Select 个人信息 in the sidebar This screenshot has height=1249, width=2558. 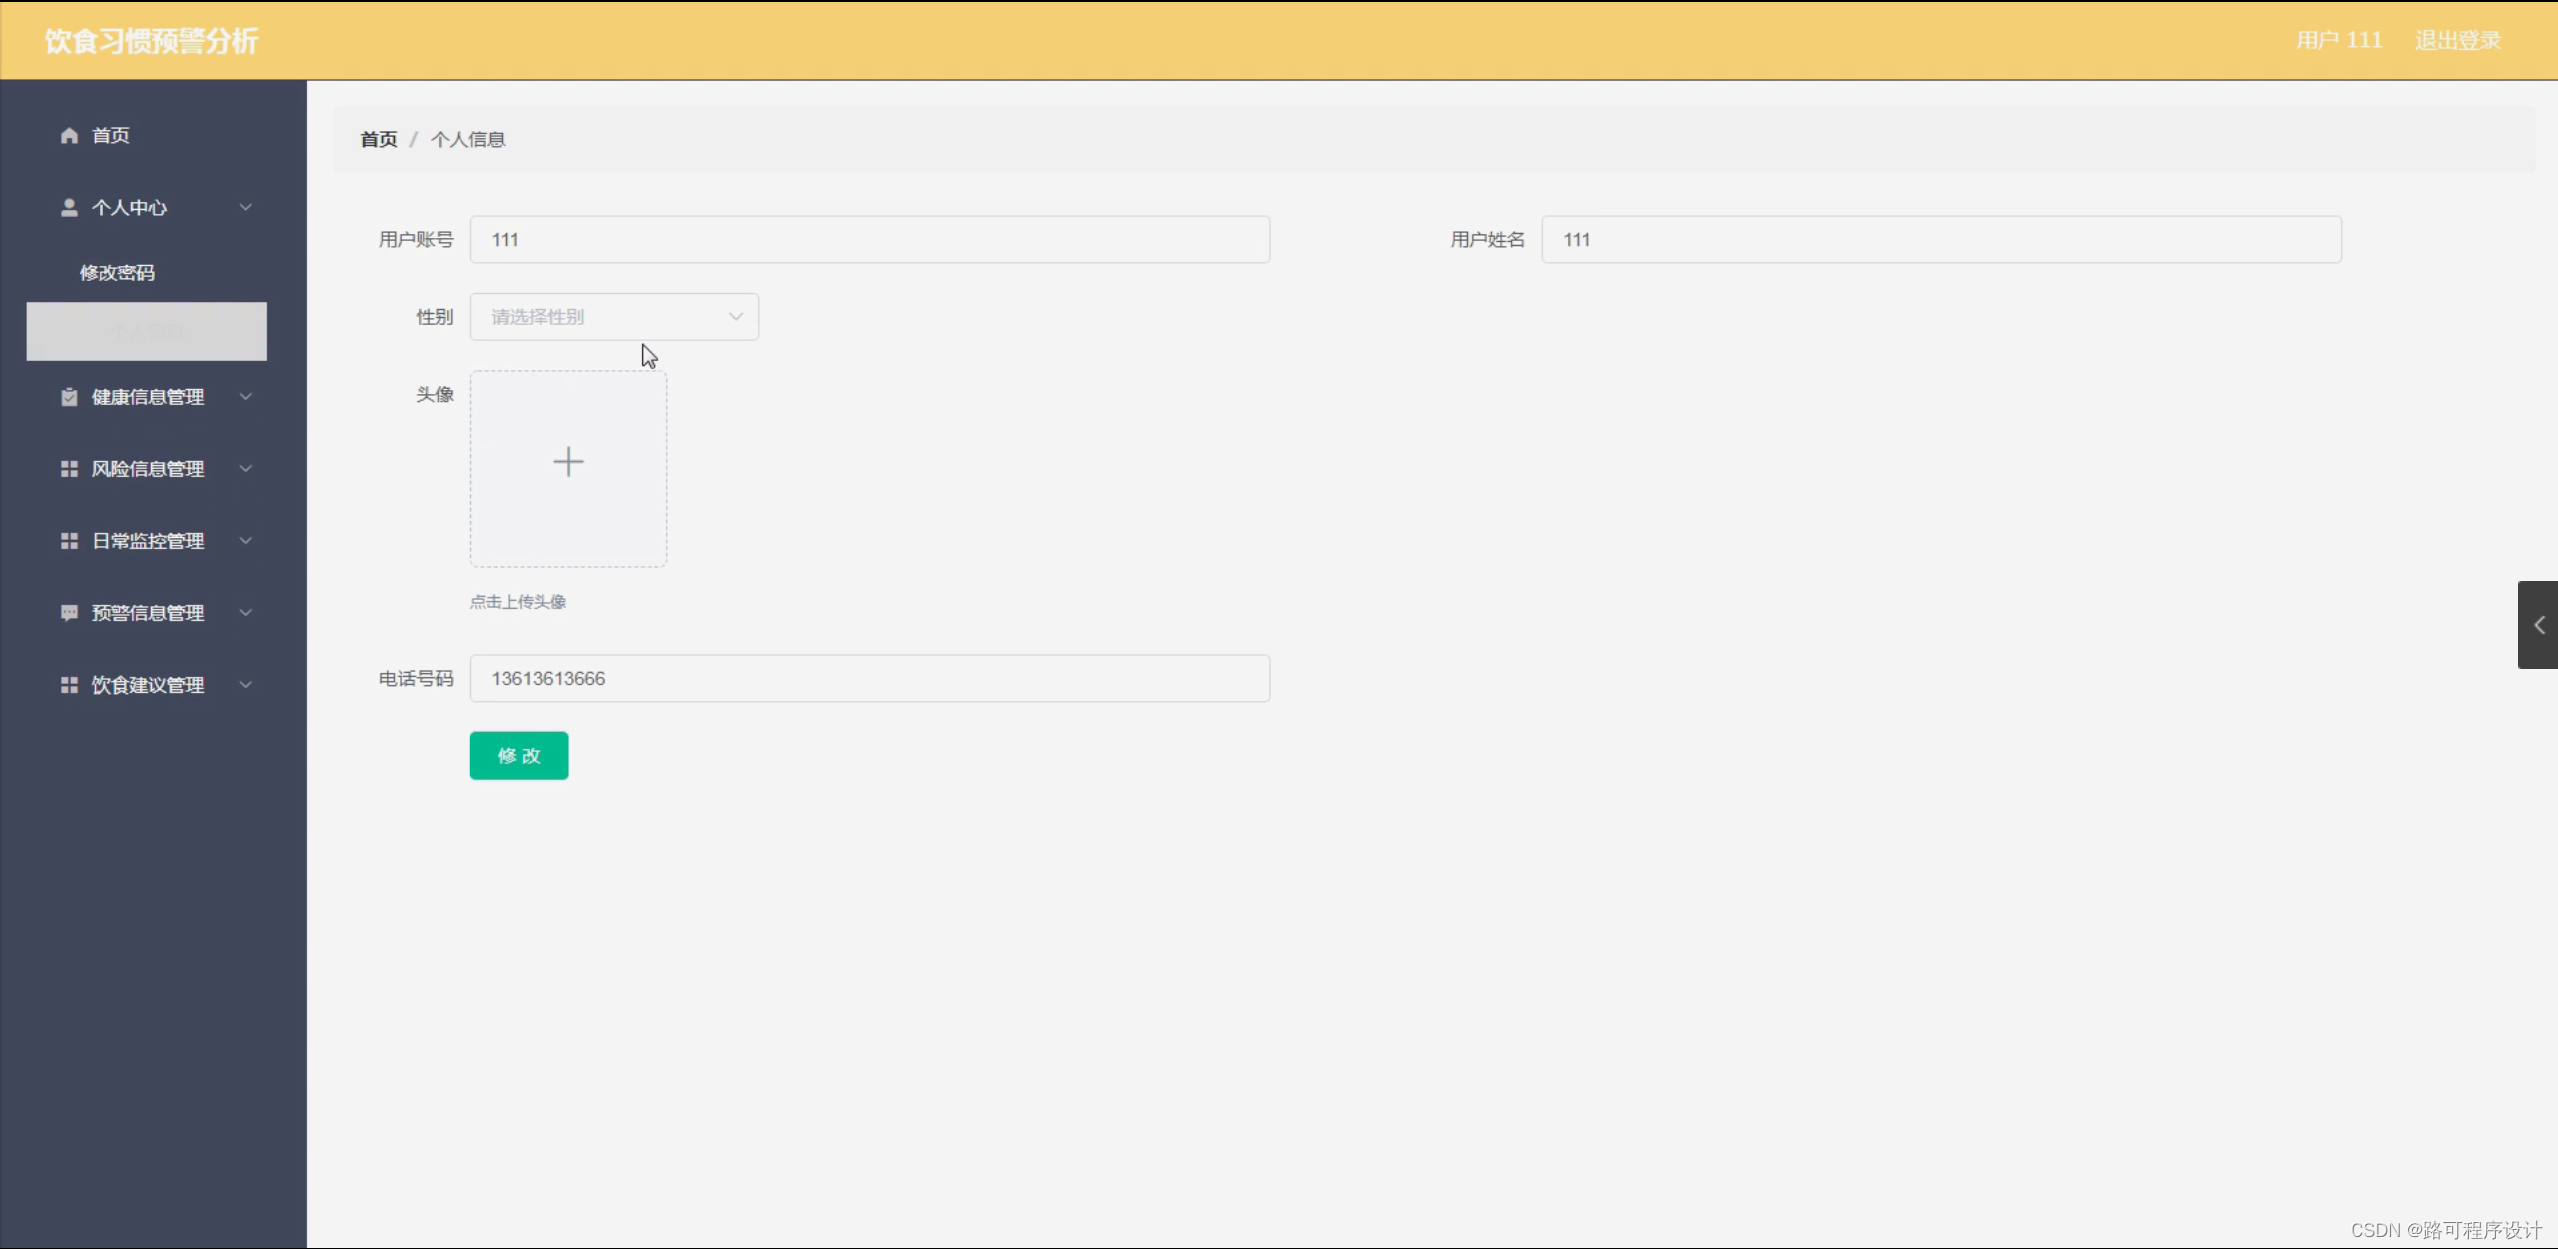point(146,331)
